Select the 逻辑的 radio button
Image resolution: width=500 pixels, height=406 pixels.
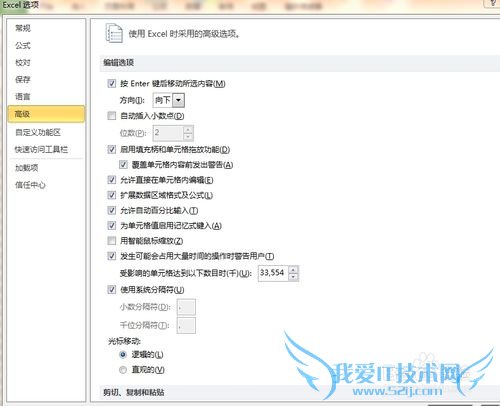point(123,355)
